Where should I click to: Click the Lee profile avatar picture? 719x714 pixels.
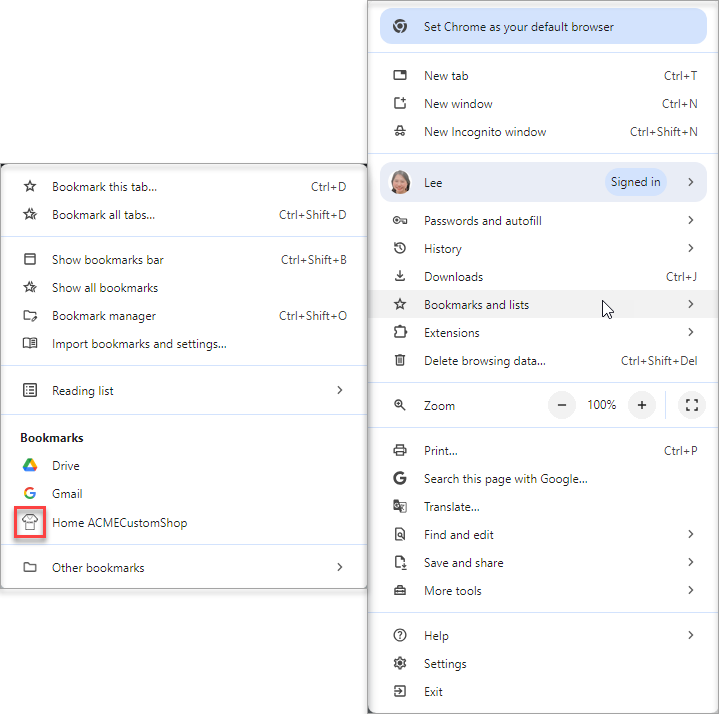[x=400, y=182]
